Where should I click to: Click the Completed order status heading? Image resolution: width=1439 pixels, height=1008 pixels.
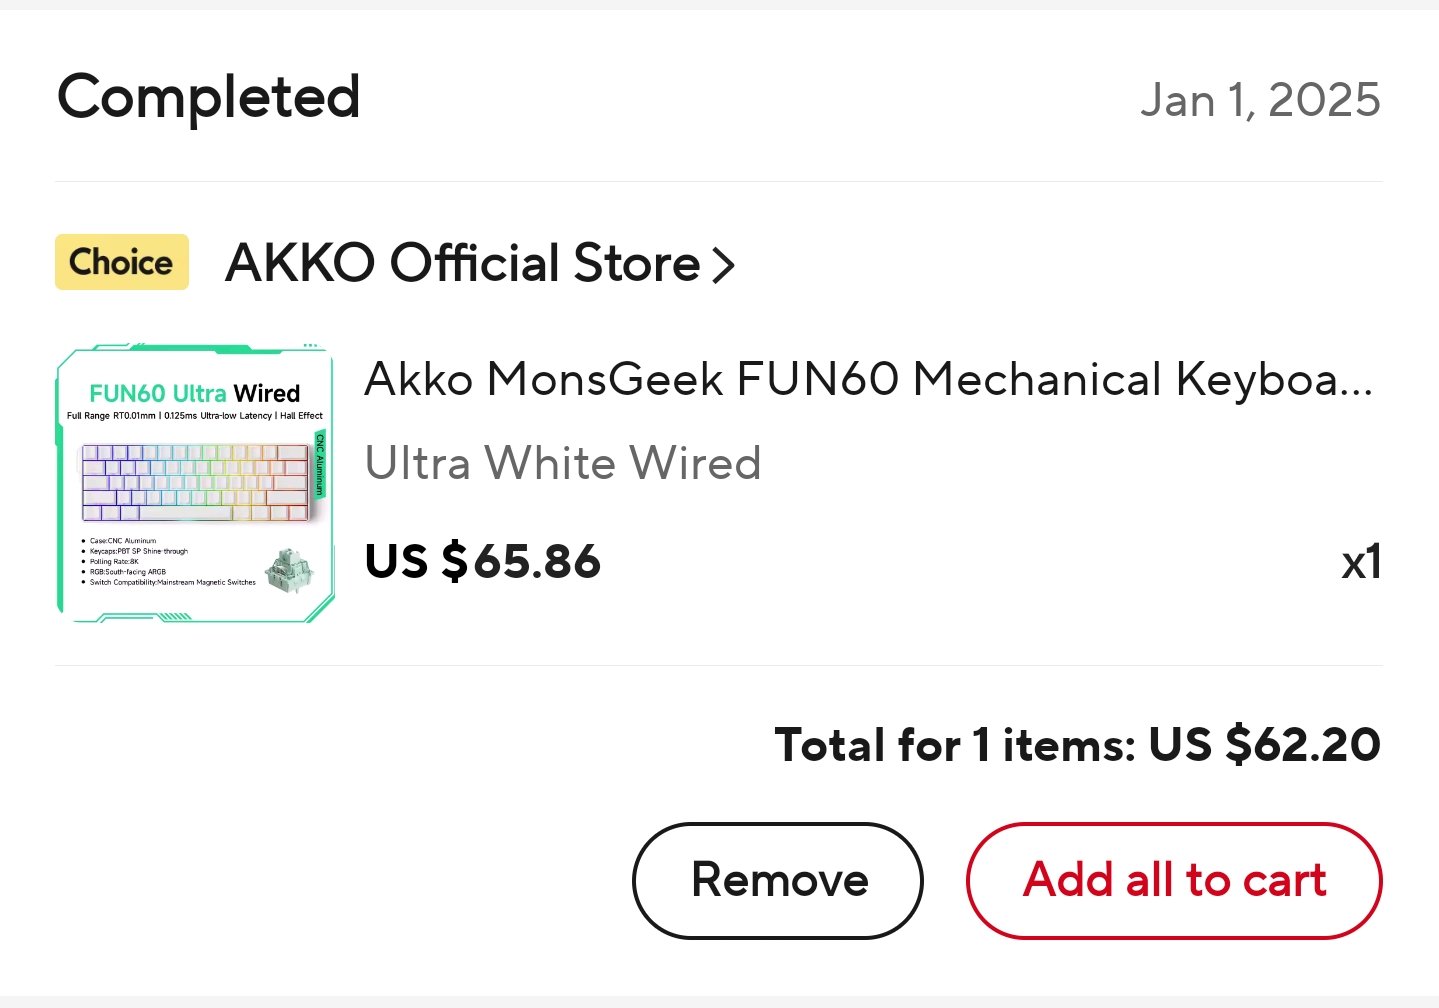point(208,98)
